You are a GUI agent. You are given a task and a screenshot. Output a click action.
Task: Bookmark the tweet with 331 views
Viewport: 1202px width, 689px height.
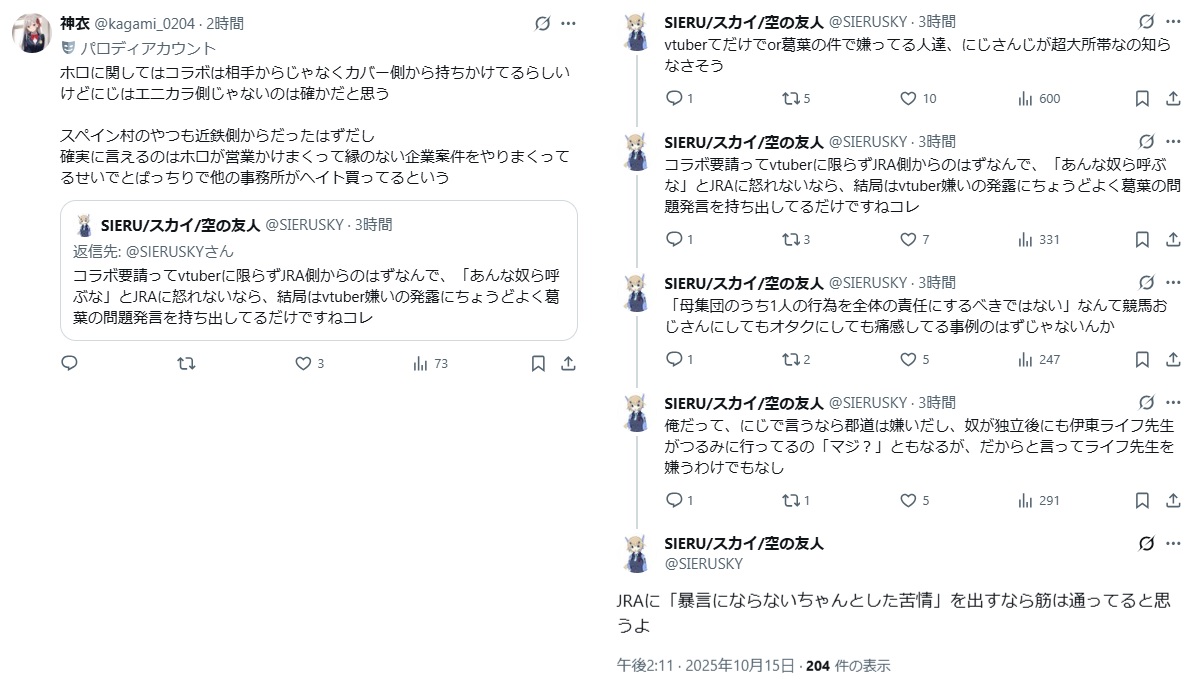(1142, 240)
